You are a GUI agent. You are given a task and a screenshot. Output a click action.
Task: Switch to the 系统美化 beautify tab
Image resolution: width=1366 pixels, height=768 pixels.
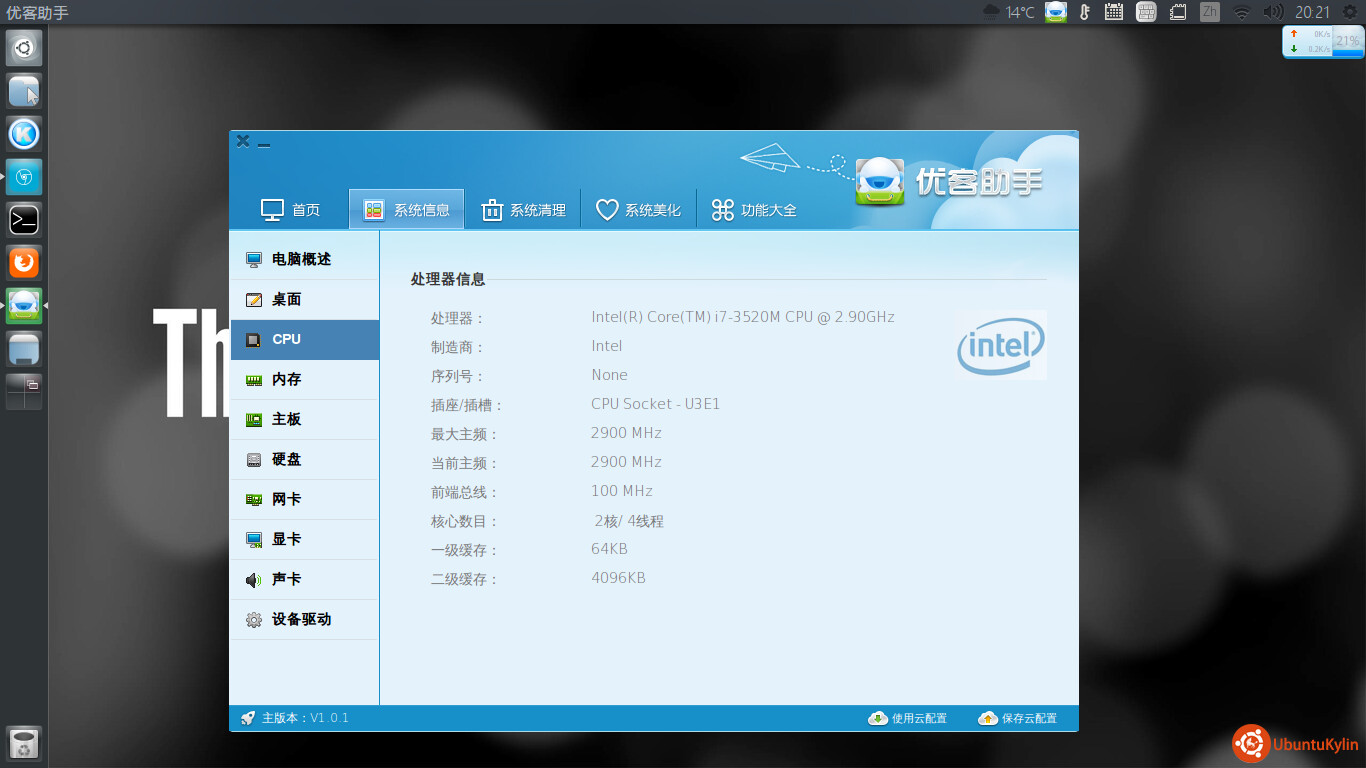638,210
